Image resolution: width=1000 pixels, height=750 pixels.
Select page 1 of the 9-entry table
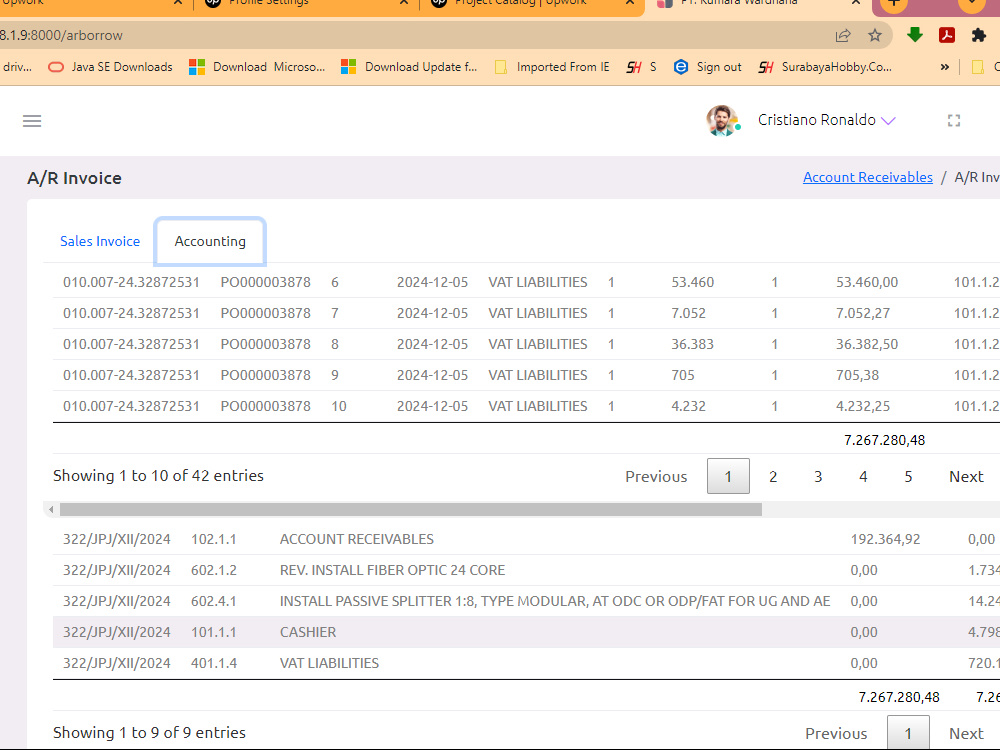pos(908,733)
